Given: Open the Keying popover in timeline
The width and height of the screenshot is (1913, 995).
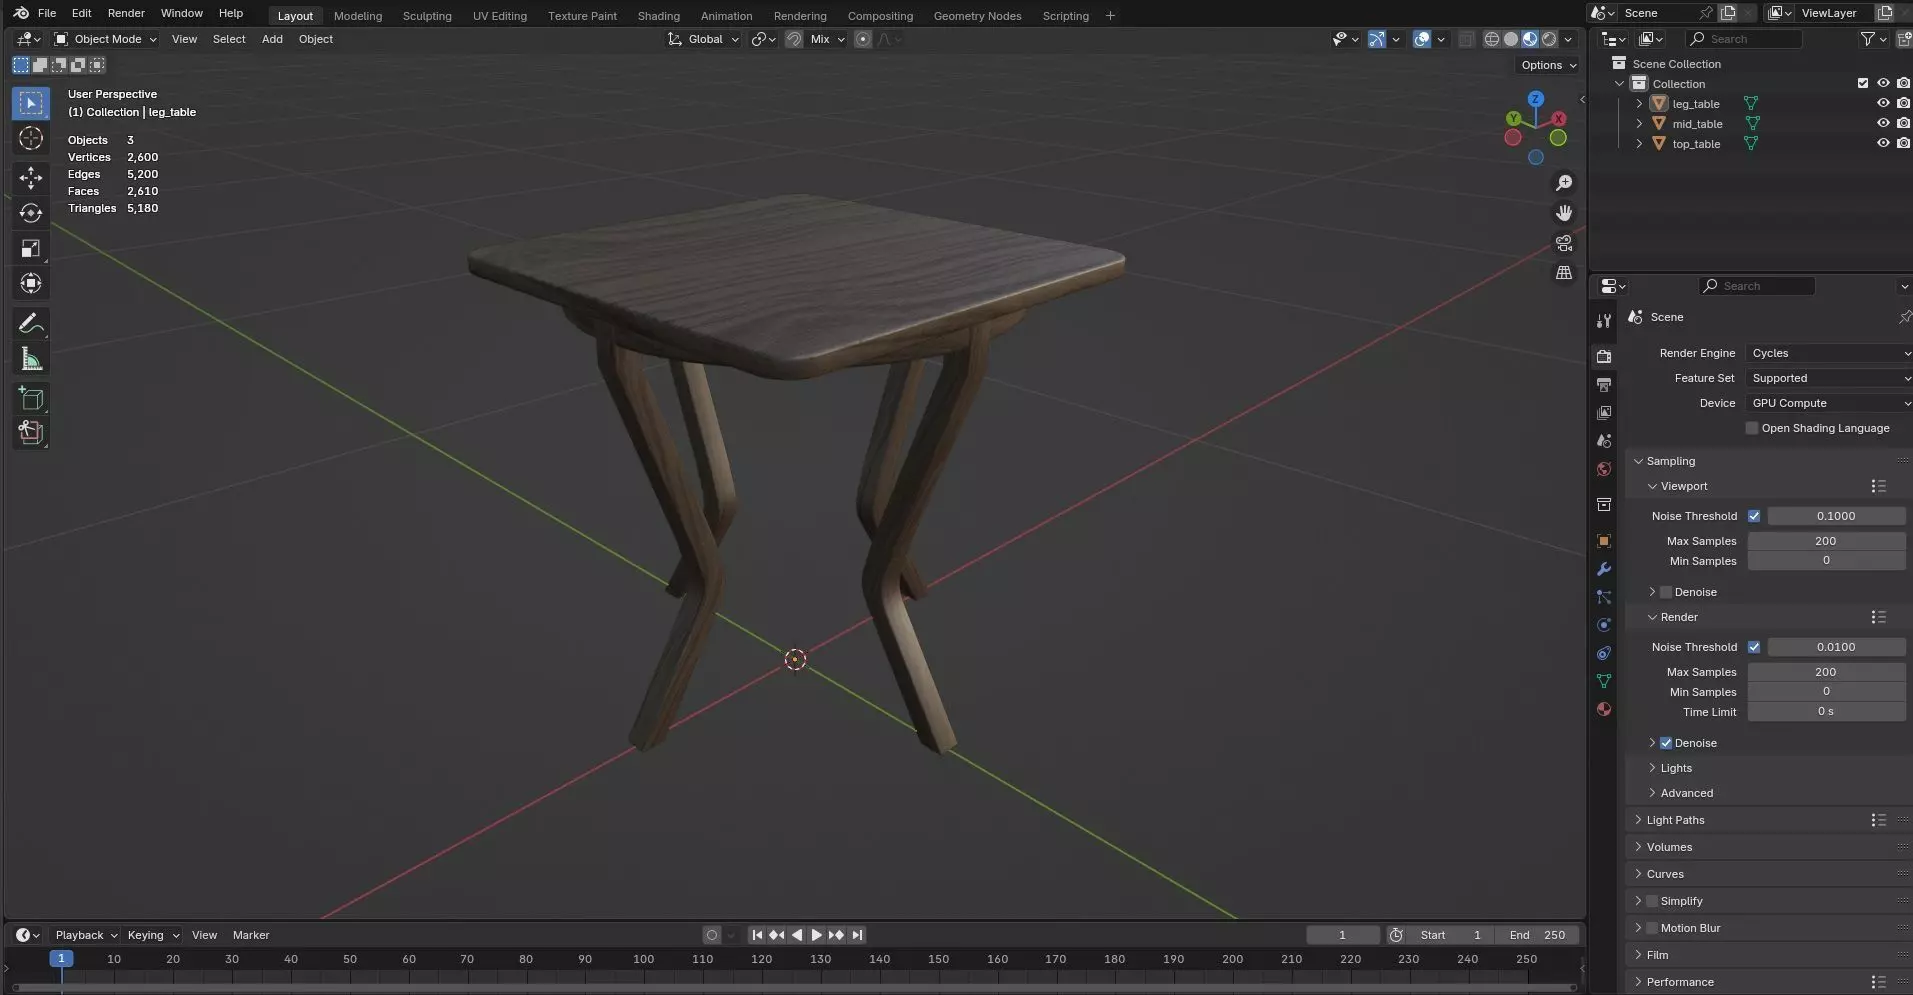Looking at the screenshot, I should click(x=153, y=935).
